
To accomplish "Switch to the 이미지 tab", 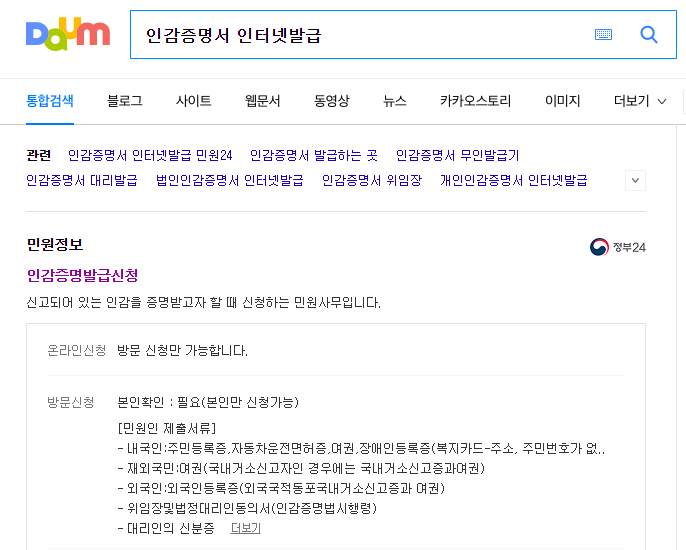I will coord(563,101).
